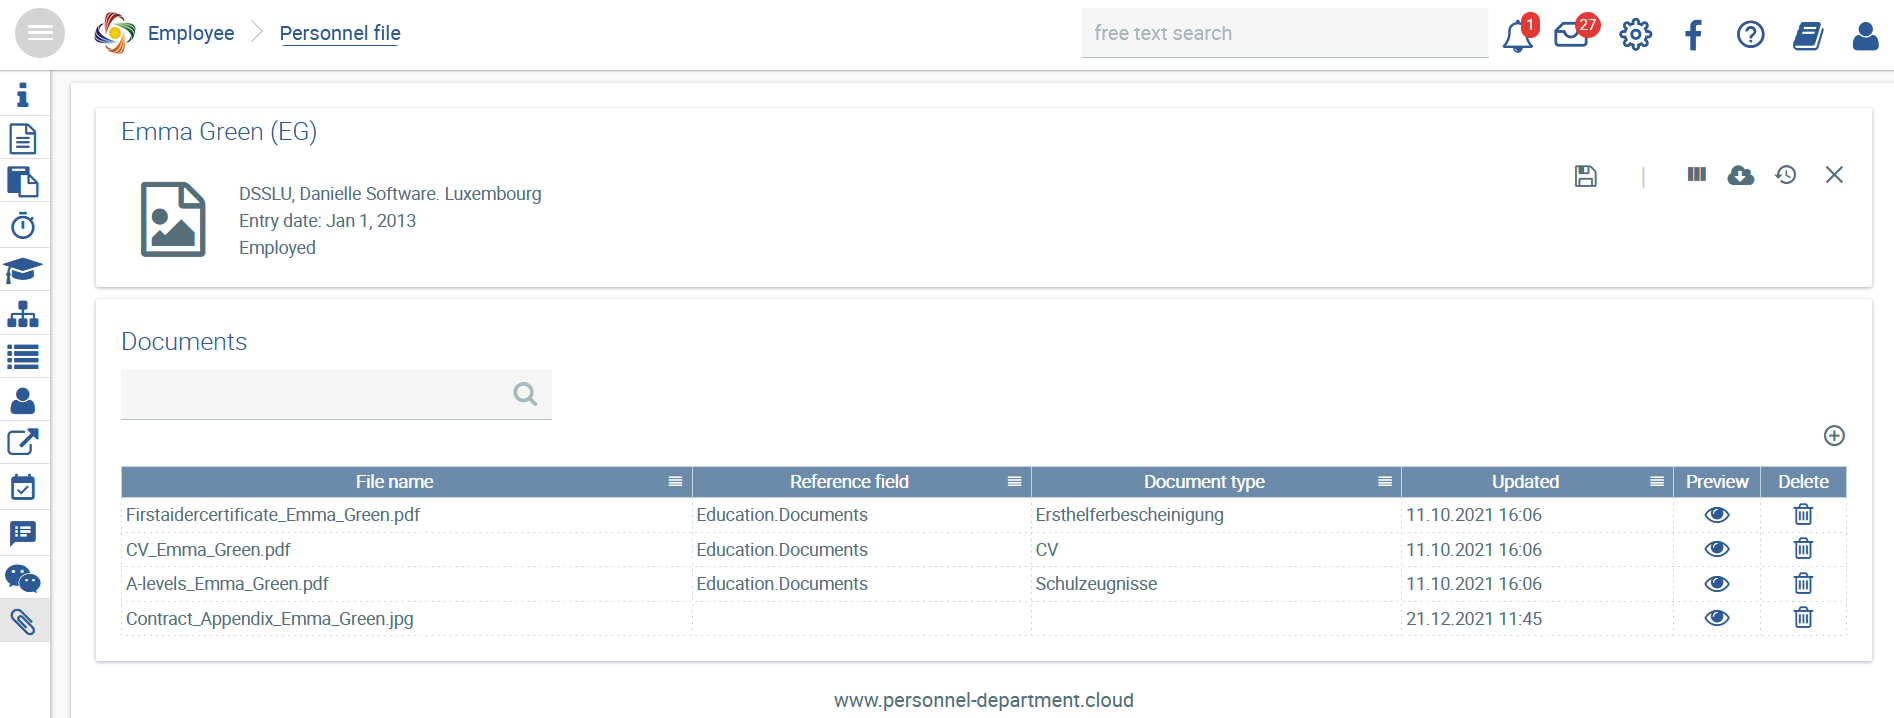Open the document page sidebar icon

click(23, 138)
